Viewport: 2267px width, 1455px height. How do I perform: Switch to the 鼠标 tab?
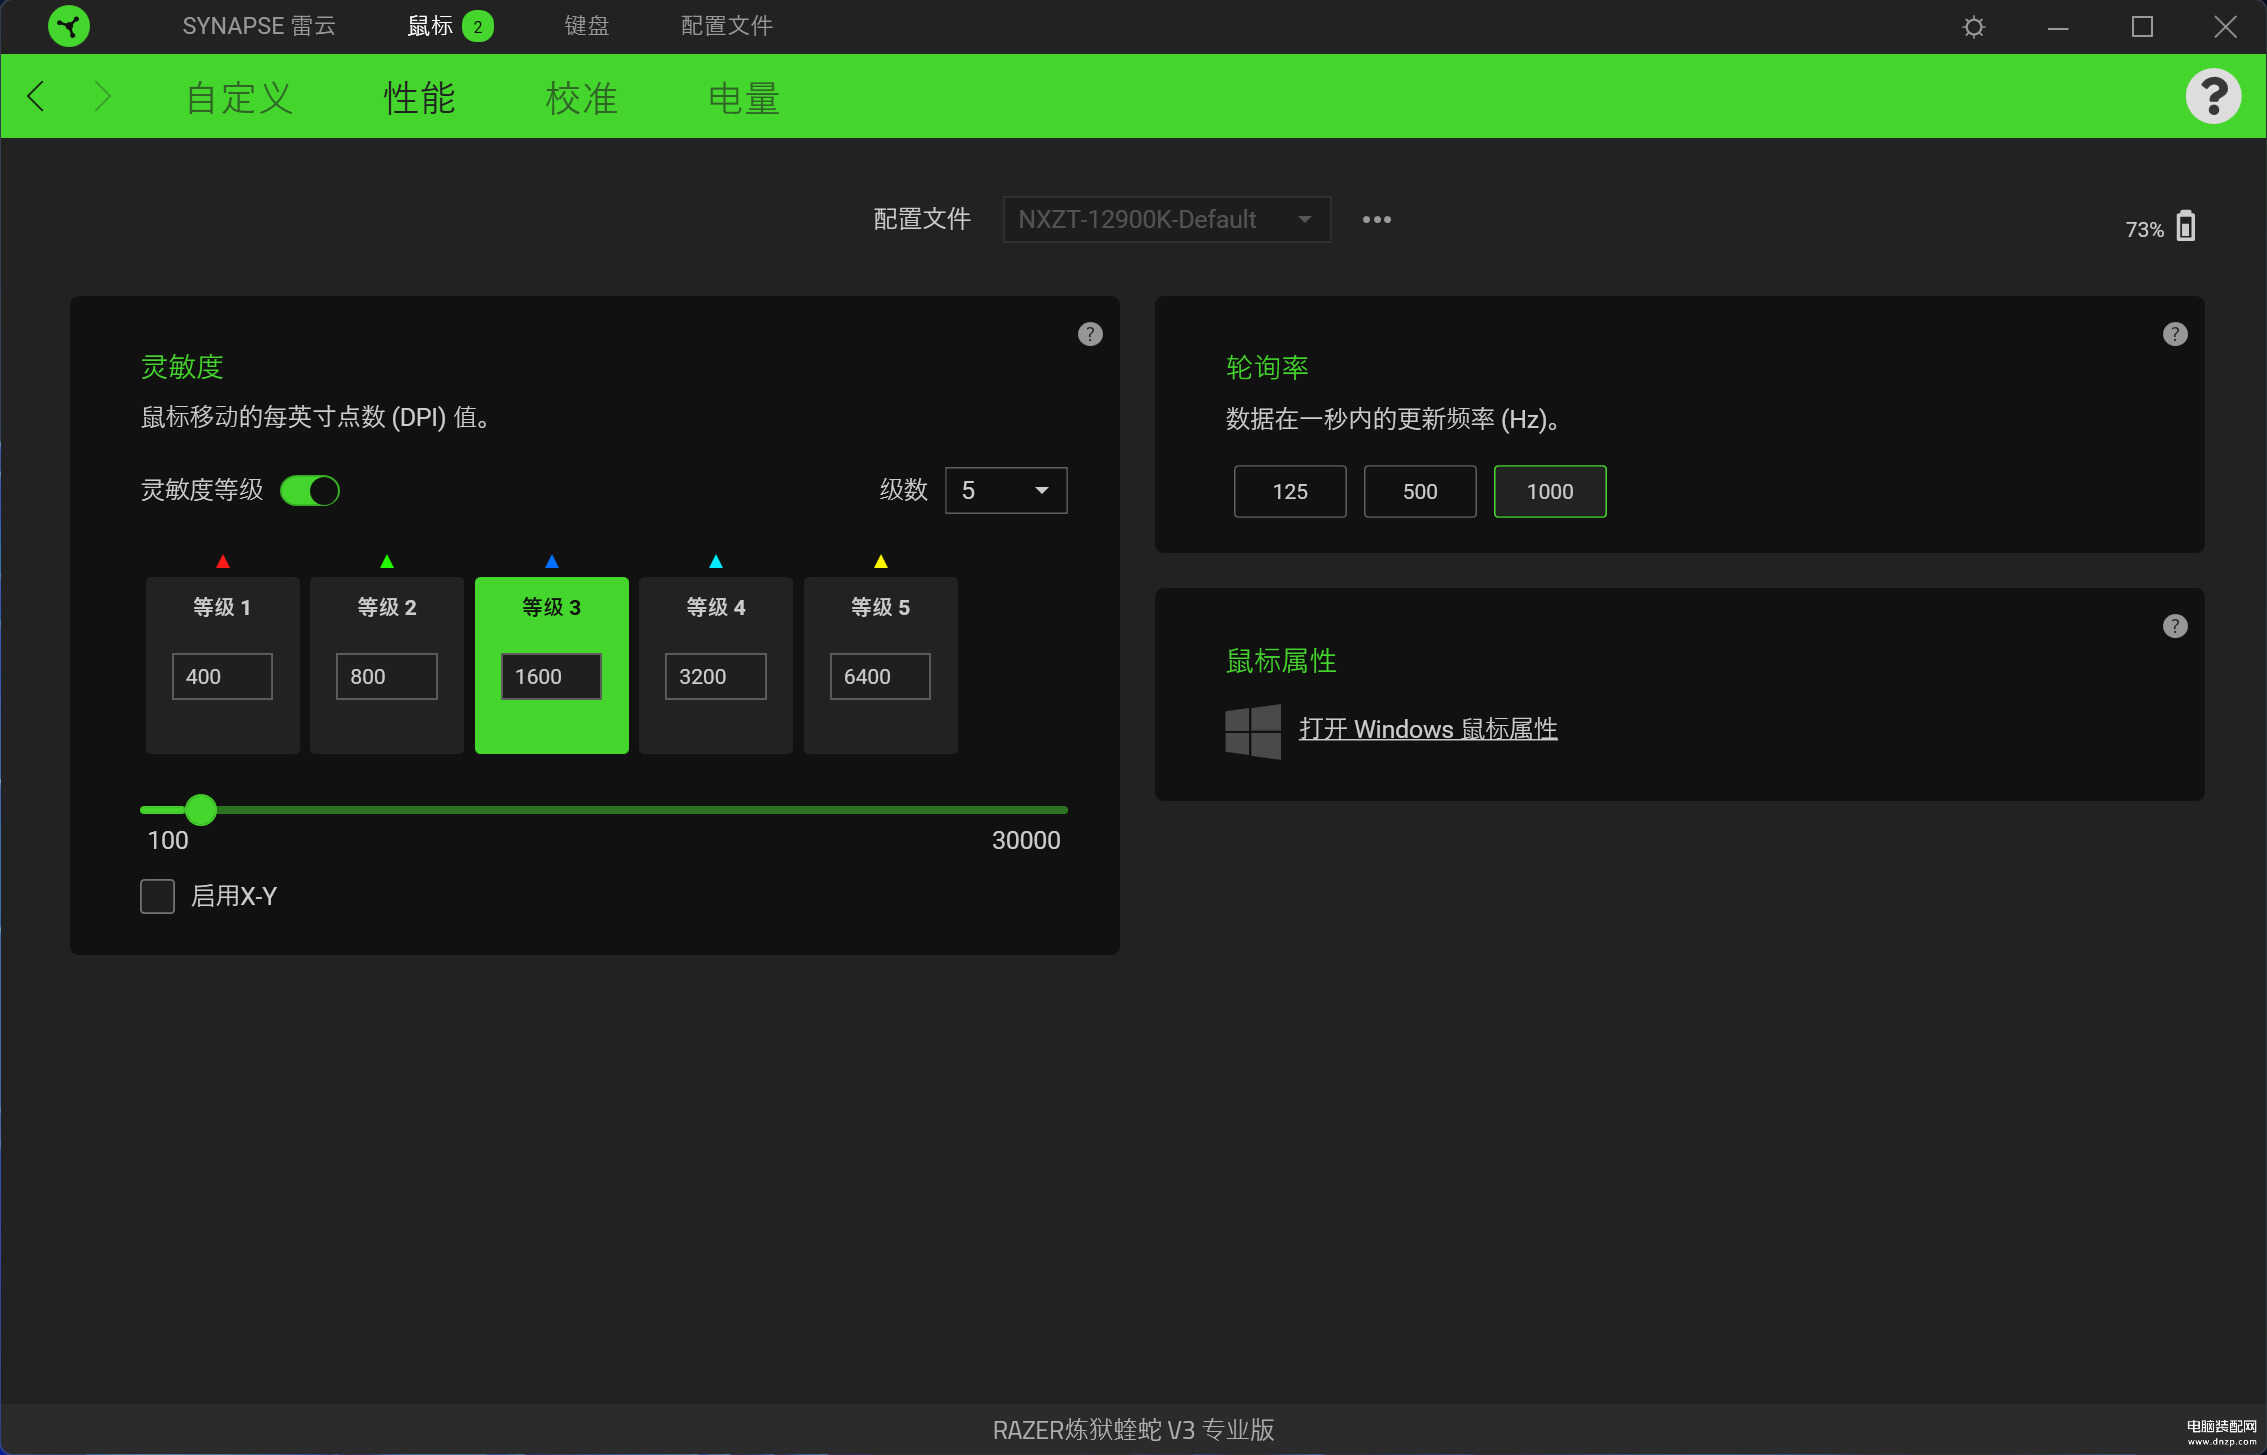click(430, 26)
